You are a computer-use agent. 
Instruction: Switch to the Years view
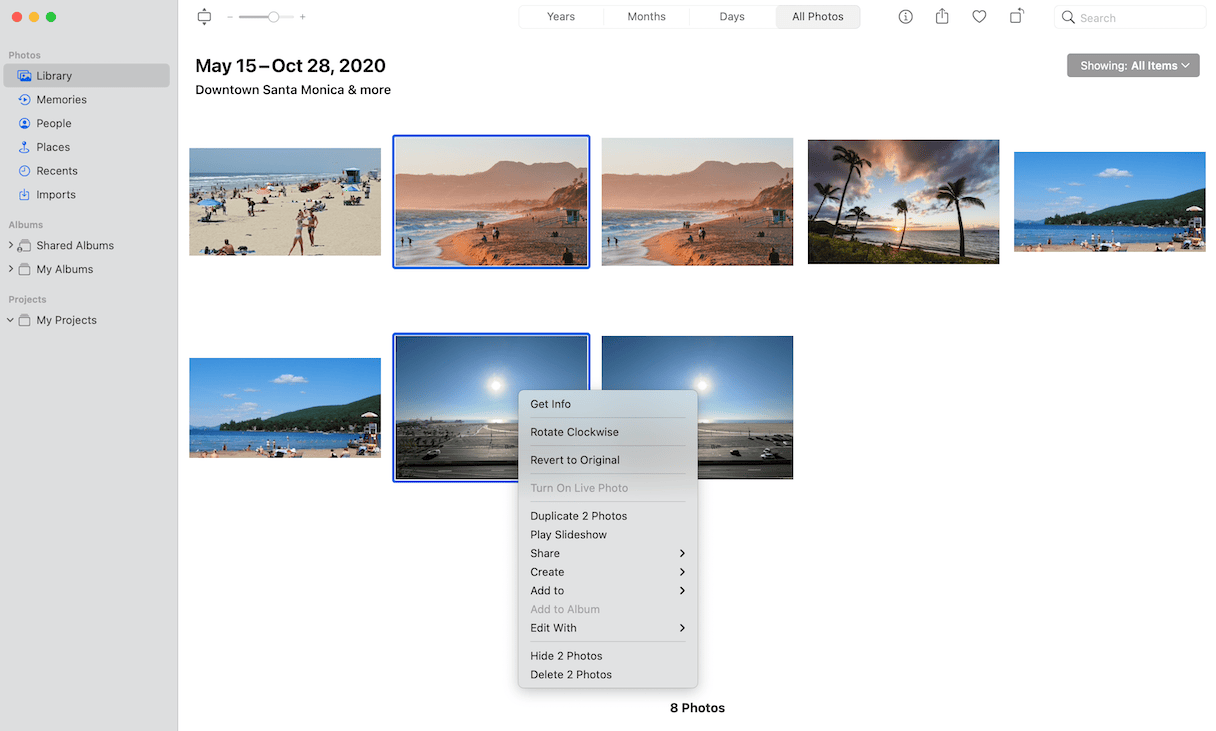pyautogui.click(x=561, y=16)
